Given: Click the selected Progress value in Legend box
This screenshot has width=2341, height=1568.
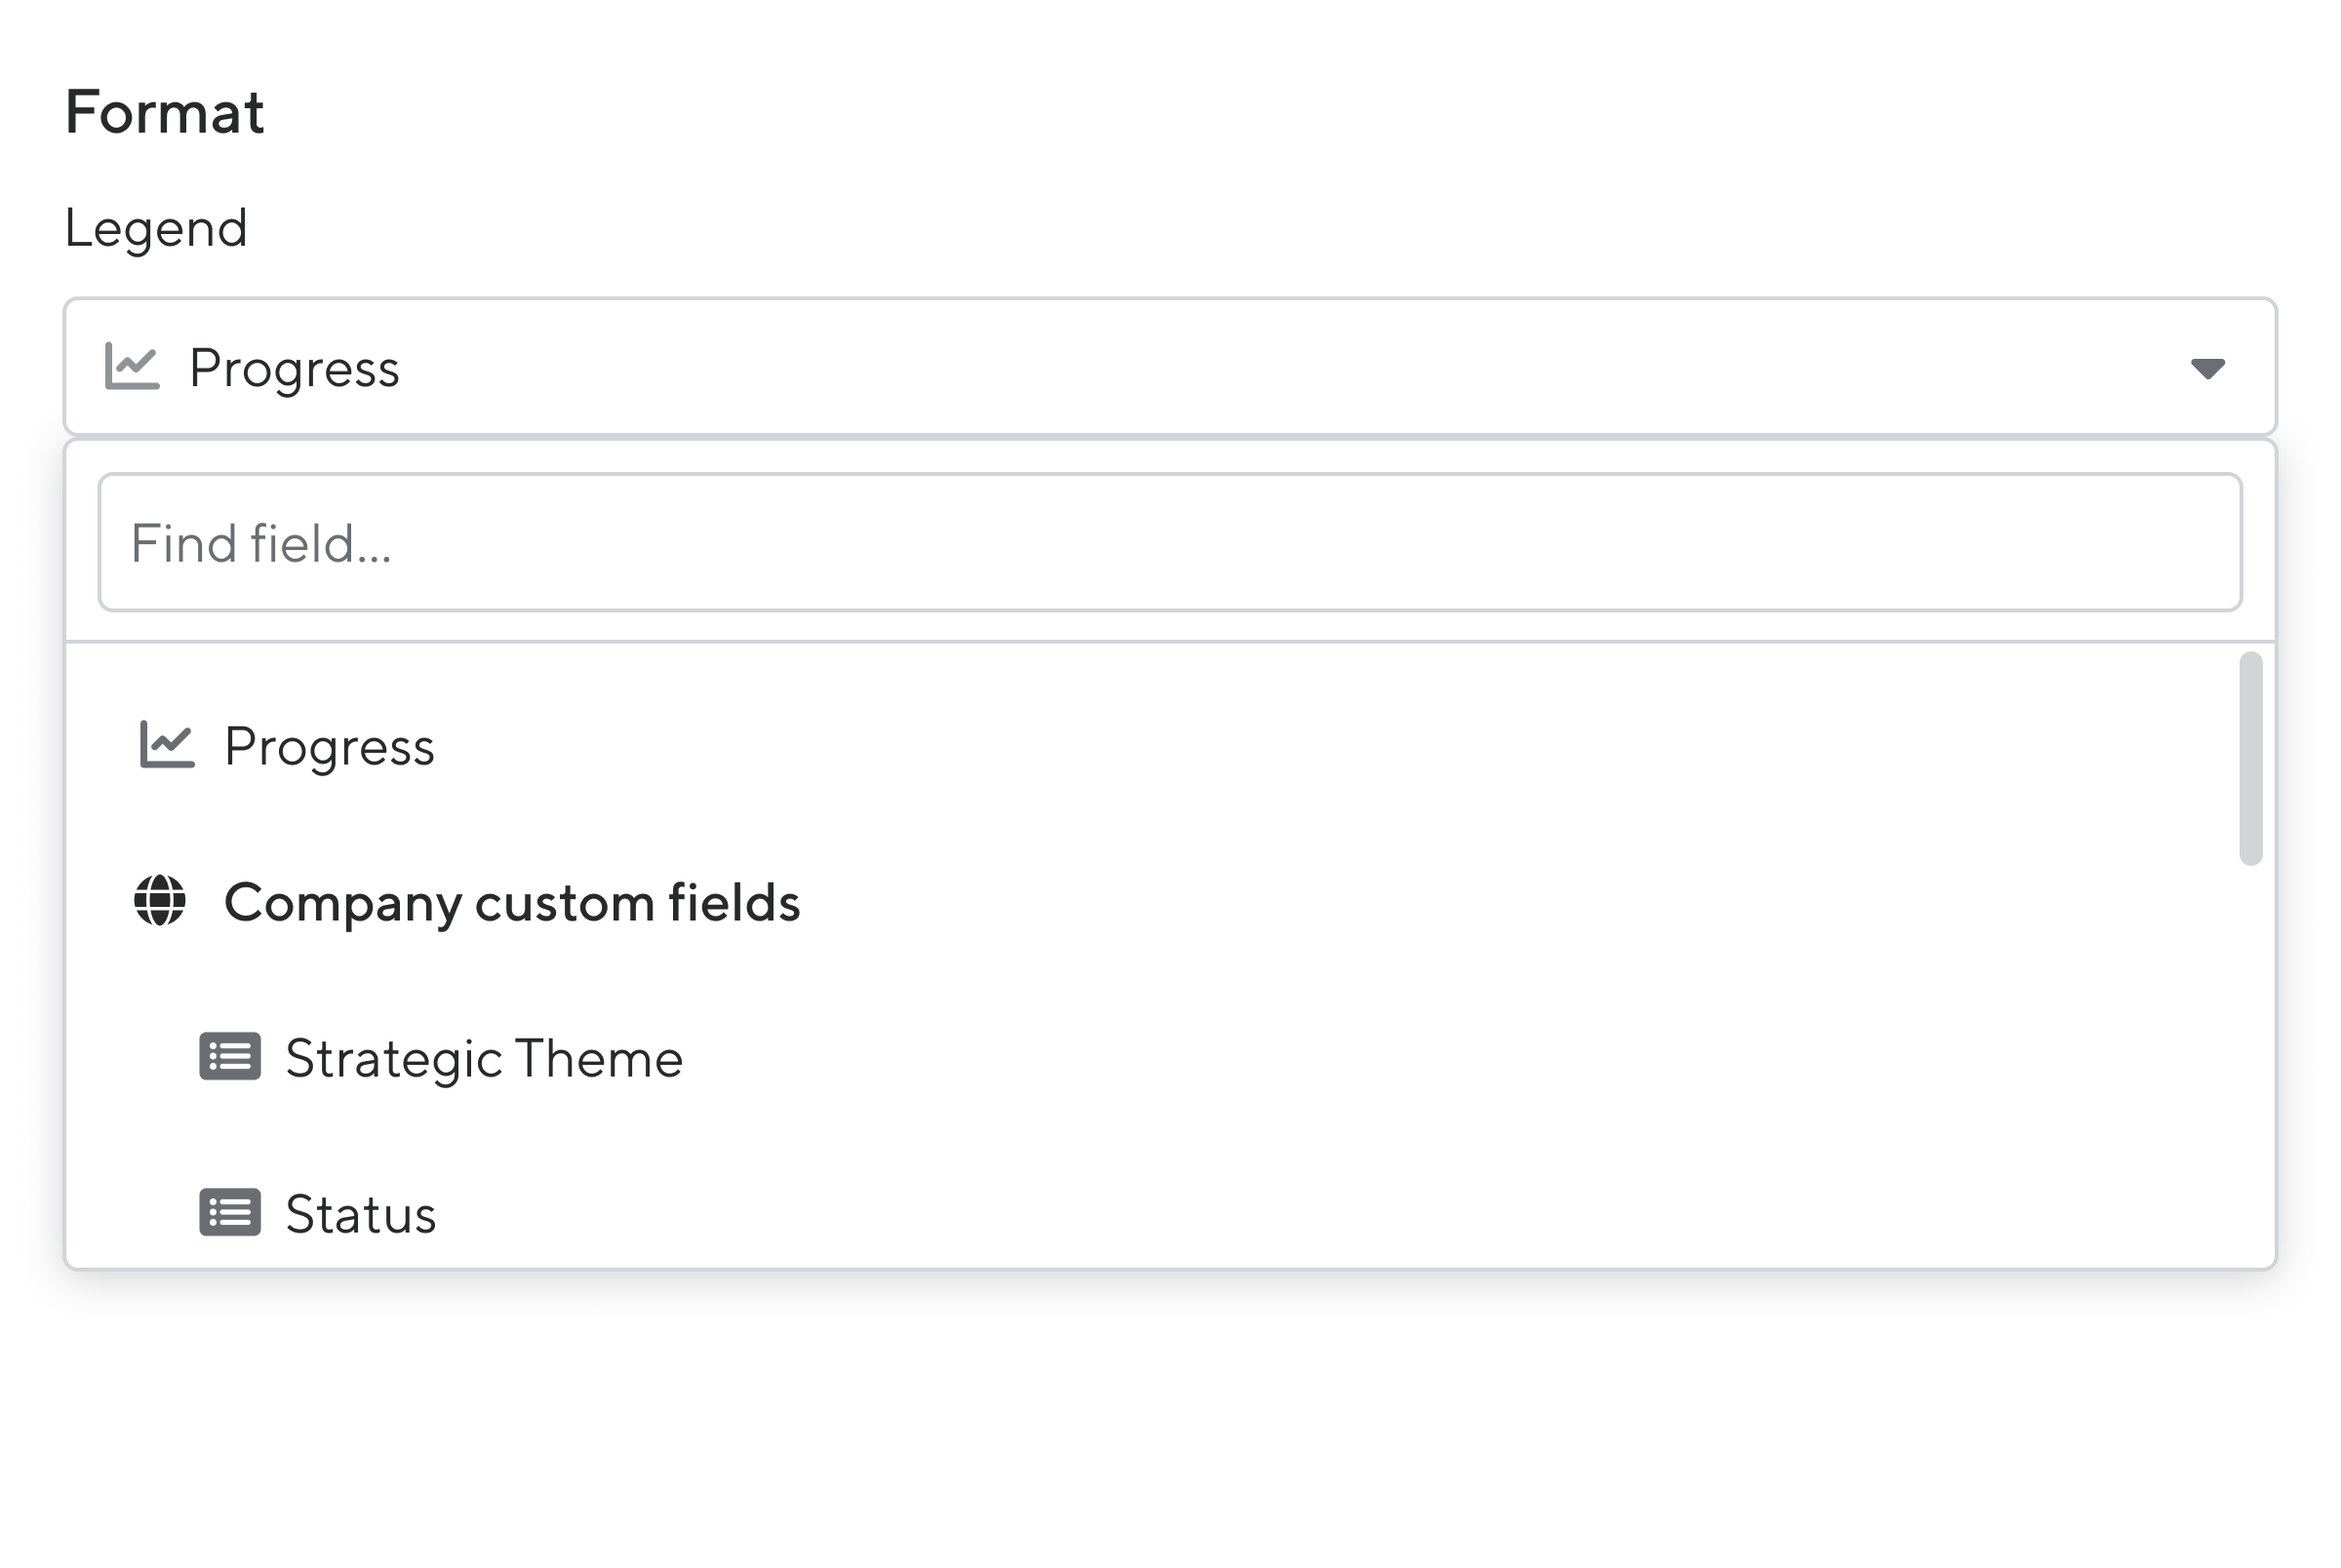Looking at the screenshot, I should pyautogui.click(x=294, y=368).
